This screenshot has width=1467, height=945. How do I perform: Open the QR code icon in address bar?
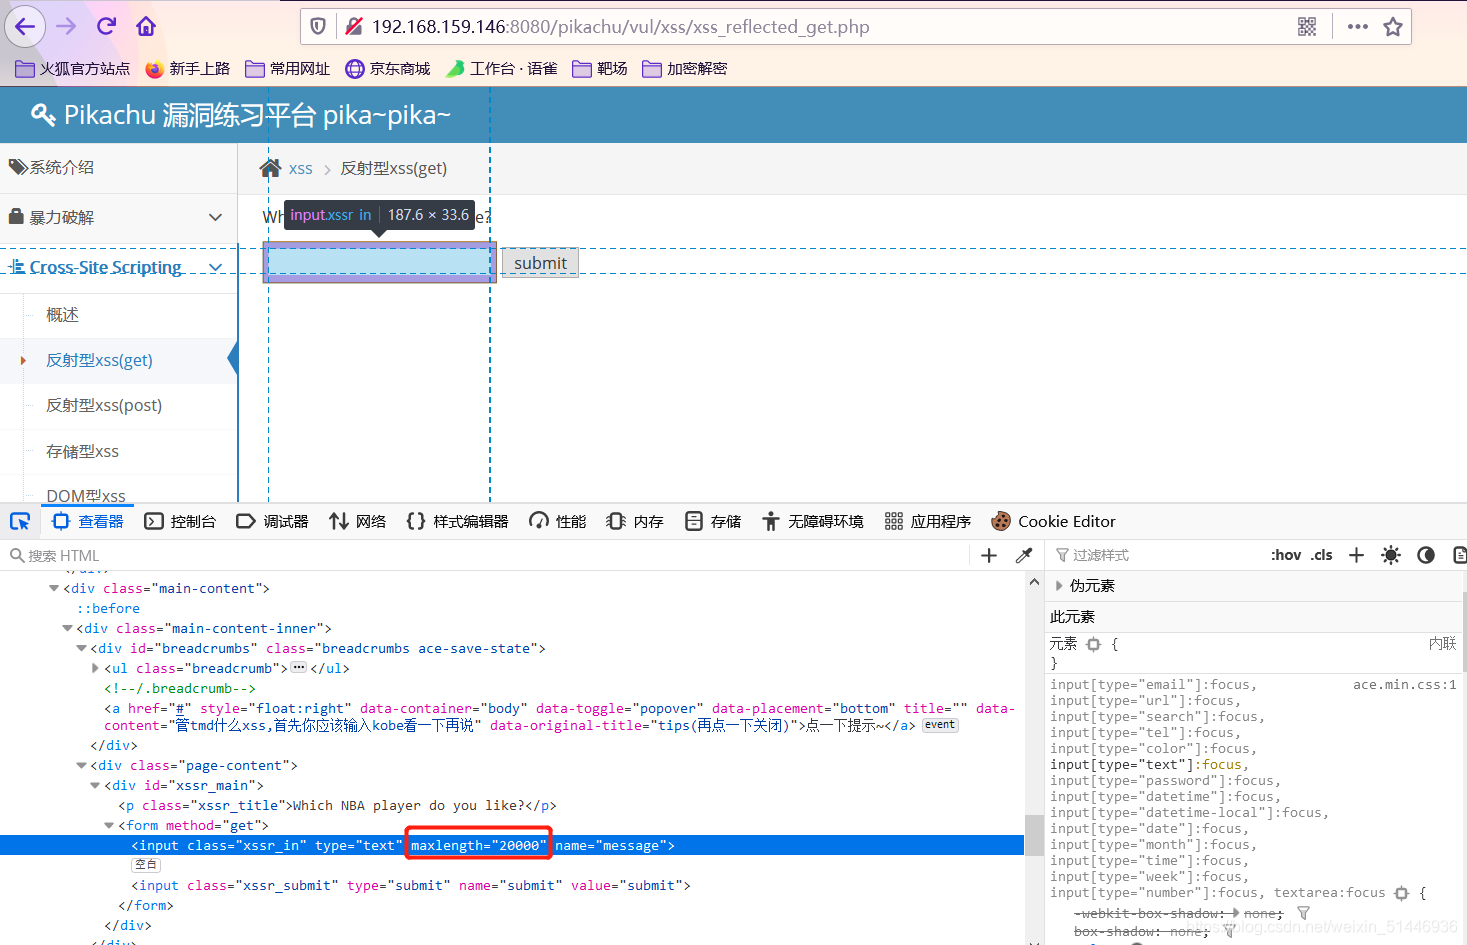tap(1307, 27)
